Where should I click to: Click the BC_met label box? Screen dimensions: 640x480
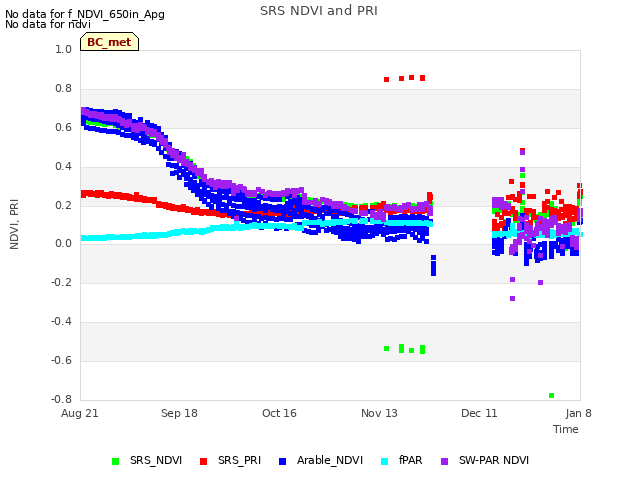click(x=109, y=42)
